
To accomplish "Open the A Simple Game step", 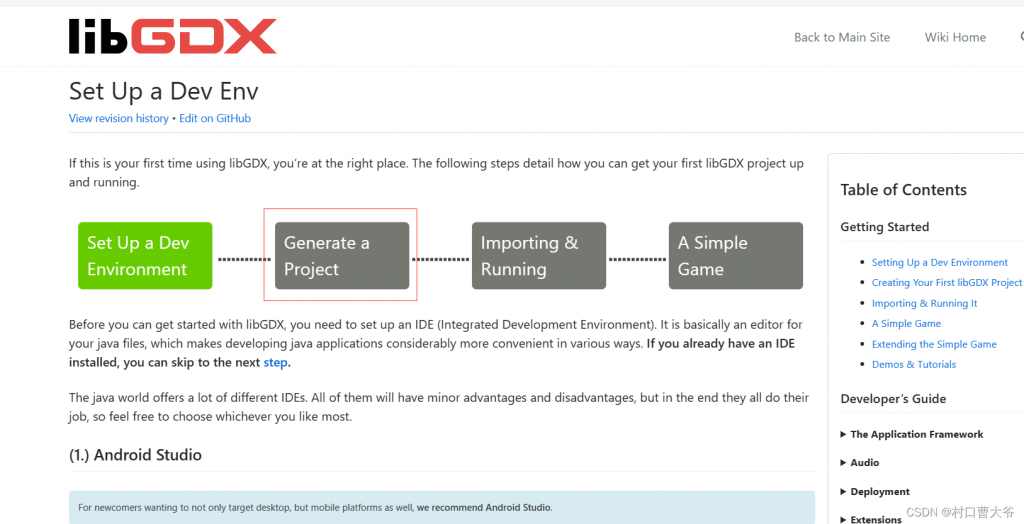I will (x=735, y=256).
